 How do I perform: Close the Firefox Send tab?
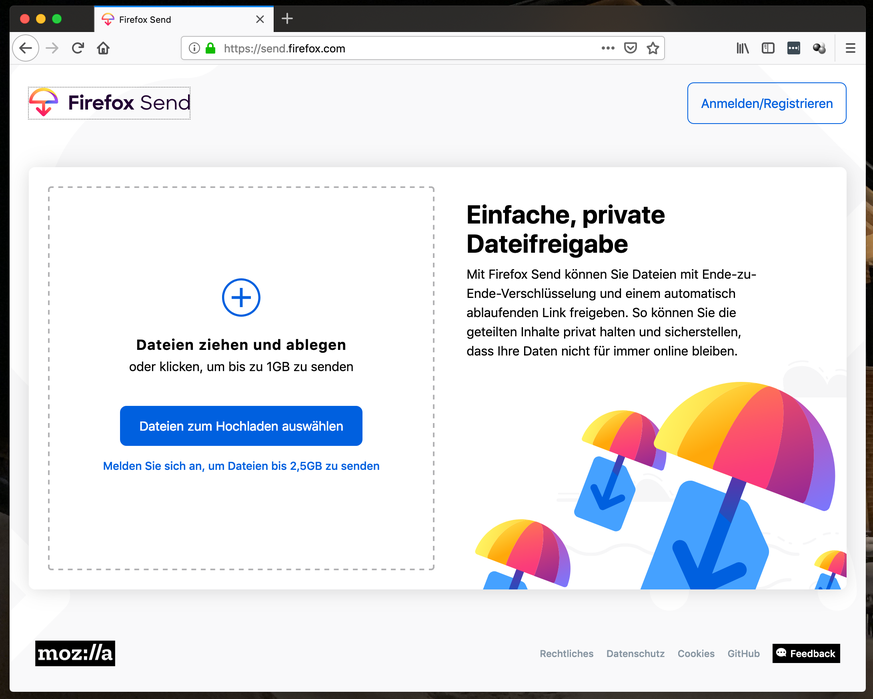260,19
